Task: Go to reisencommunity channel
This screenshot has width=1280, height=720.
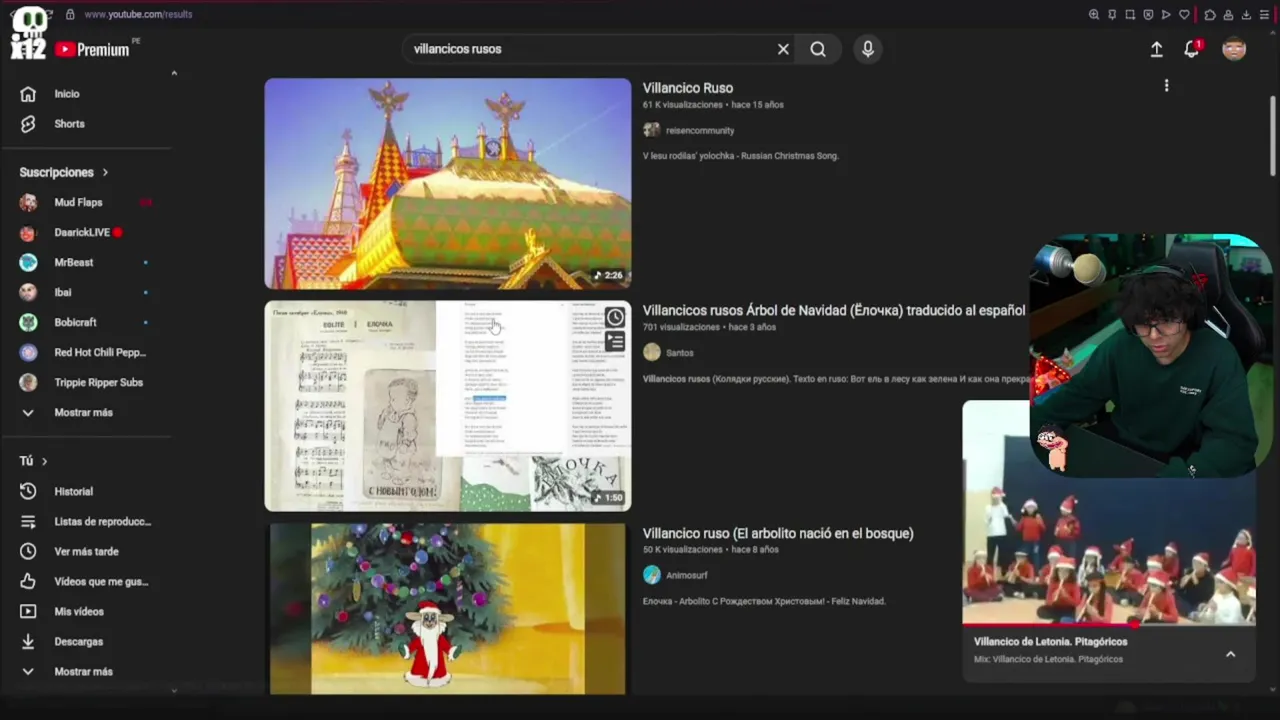Action: [700, 131]
